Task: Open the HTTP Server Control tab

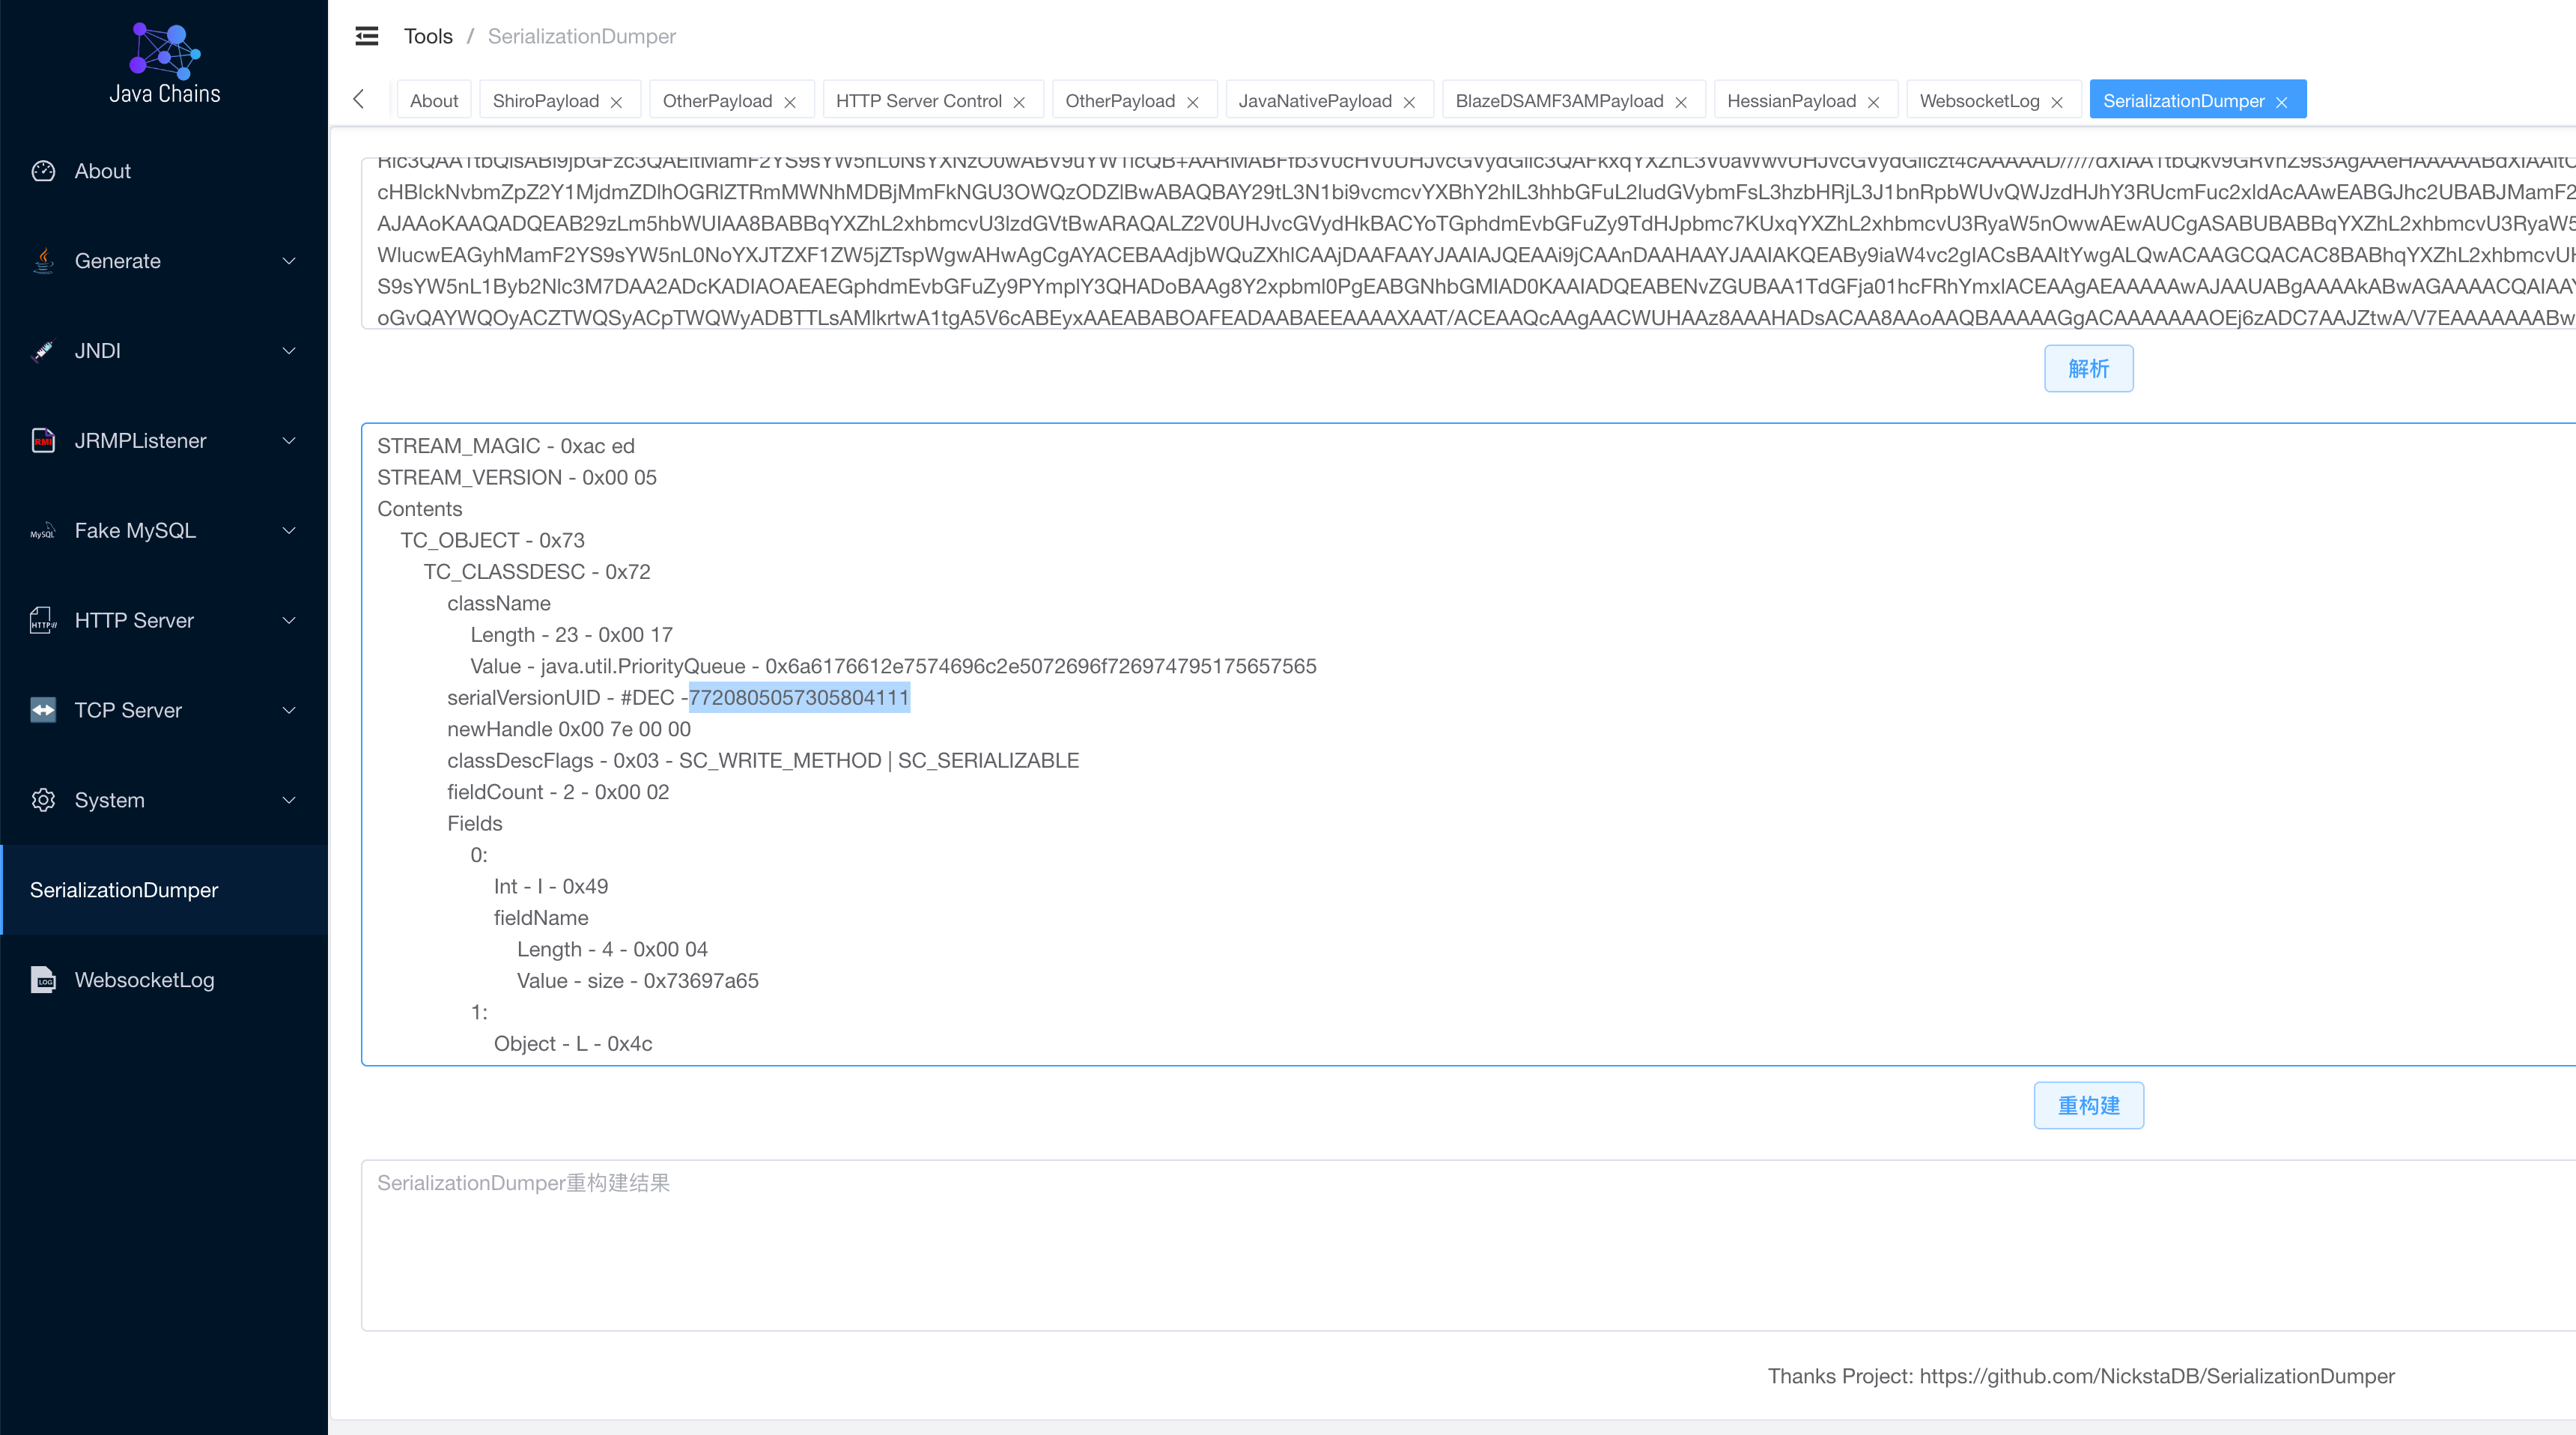Action: point(918,101)
